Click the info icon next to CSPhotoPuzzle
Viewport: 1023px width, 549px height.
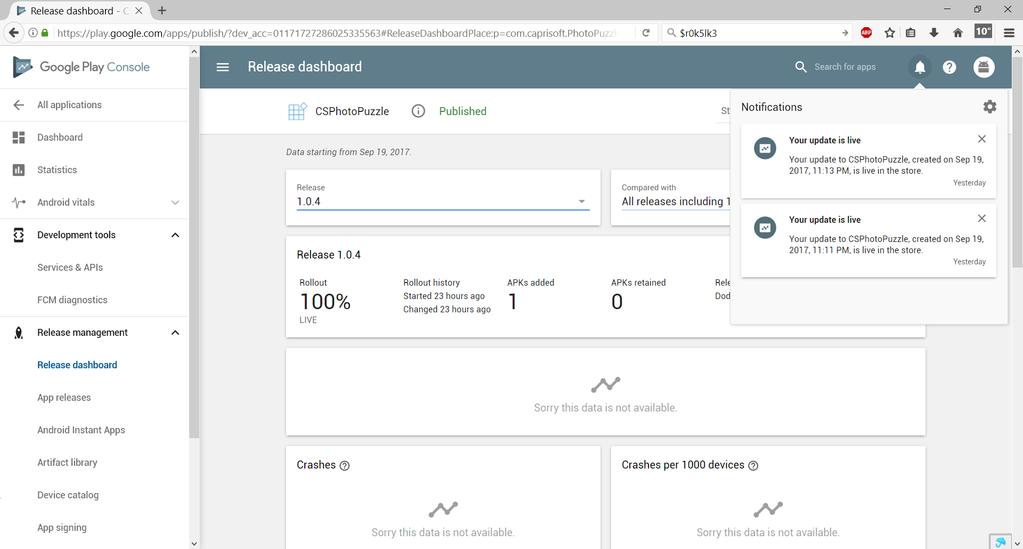418,111
